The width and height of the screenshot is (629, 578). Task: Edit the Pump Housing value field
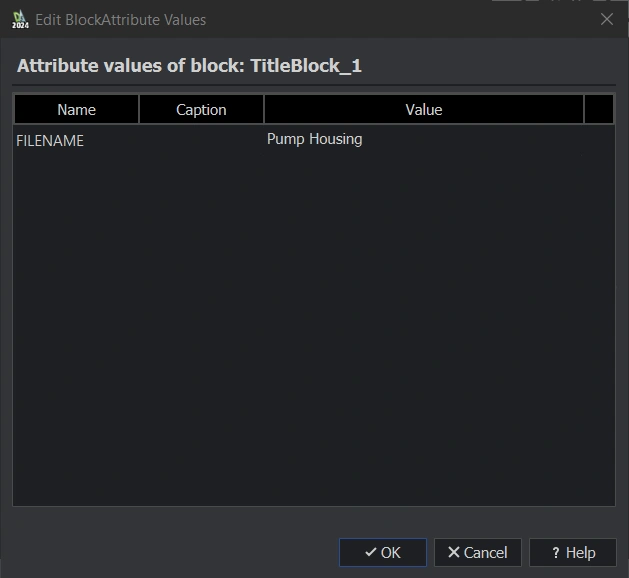click(314, 139)
